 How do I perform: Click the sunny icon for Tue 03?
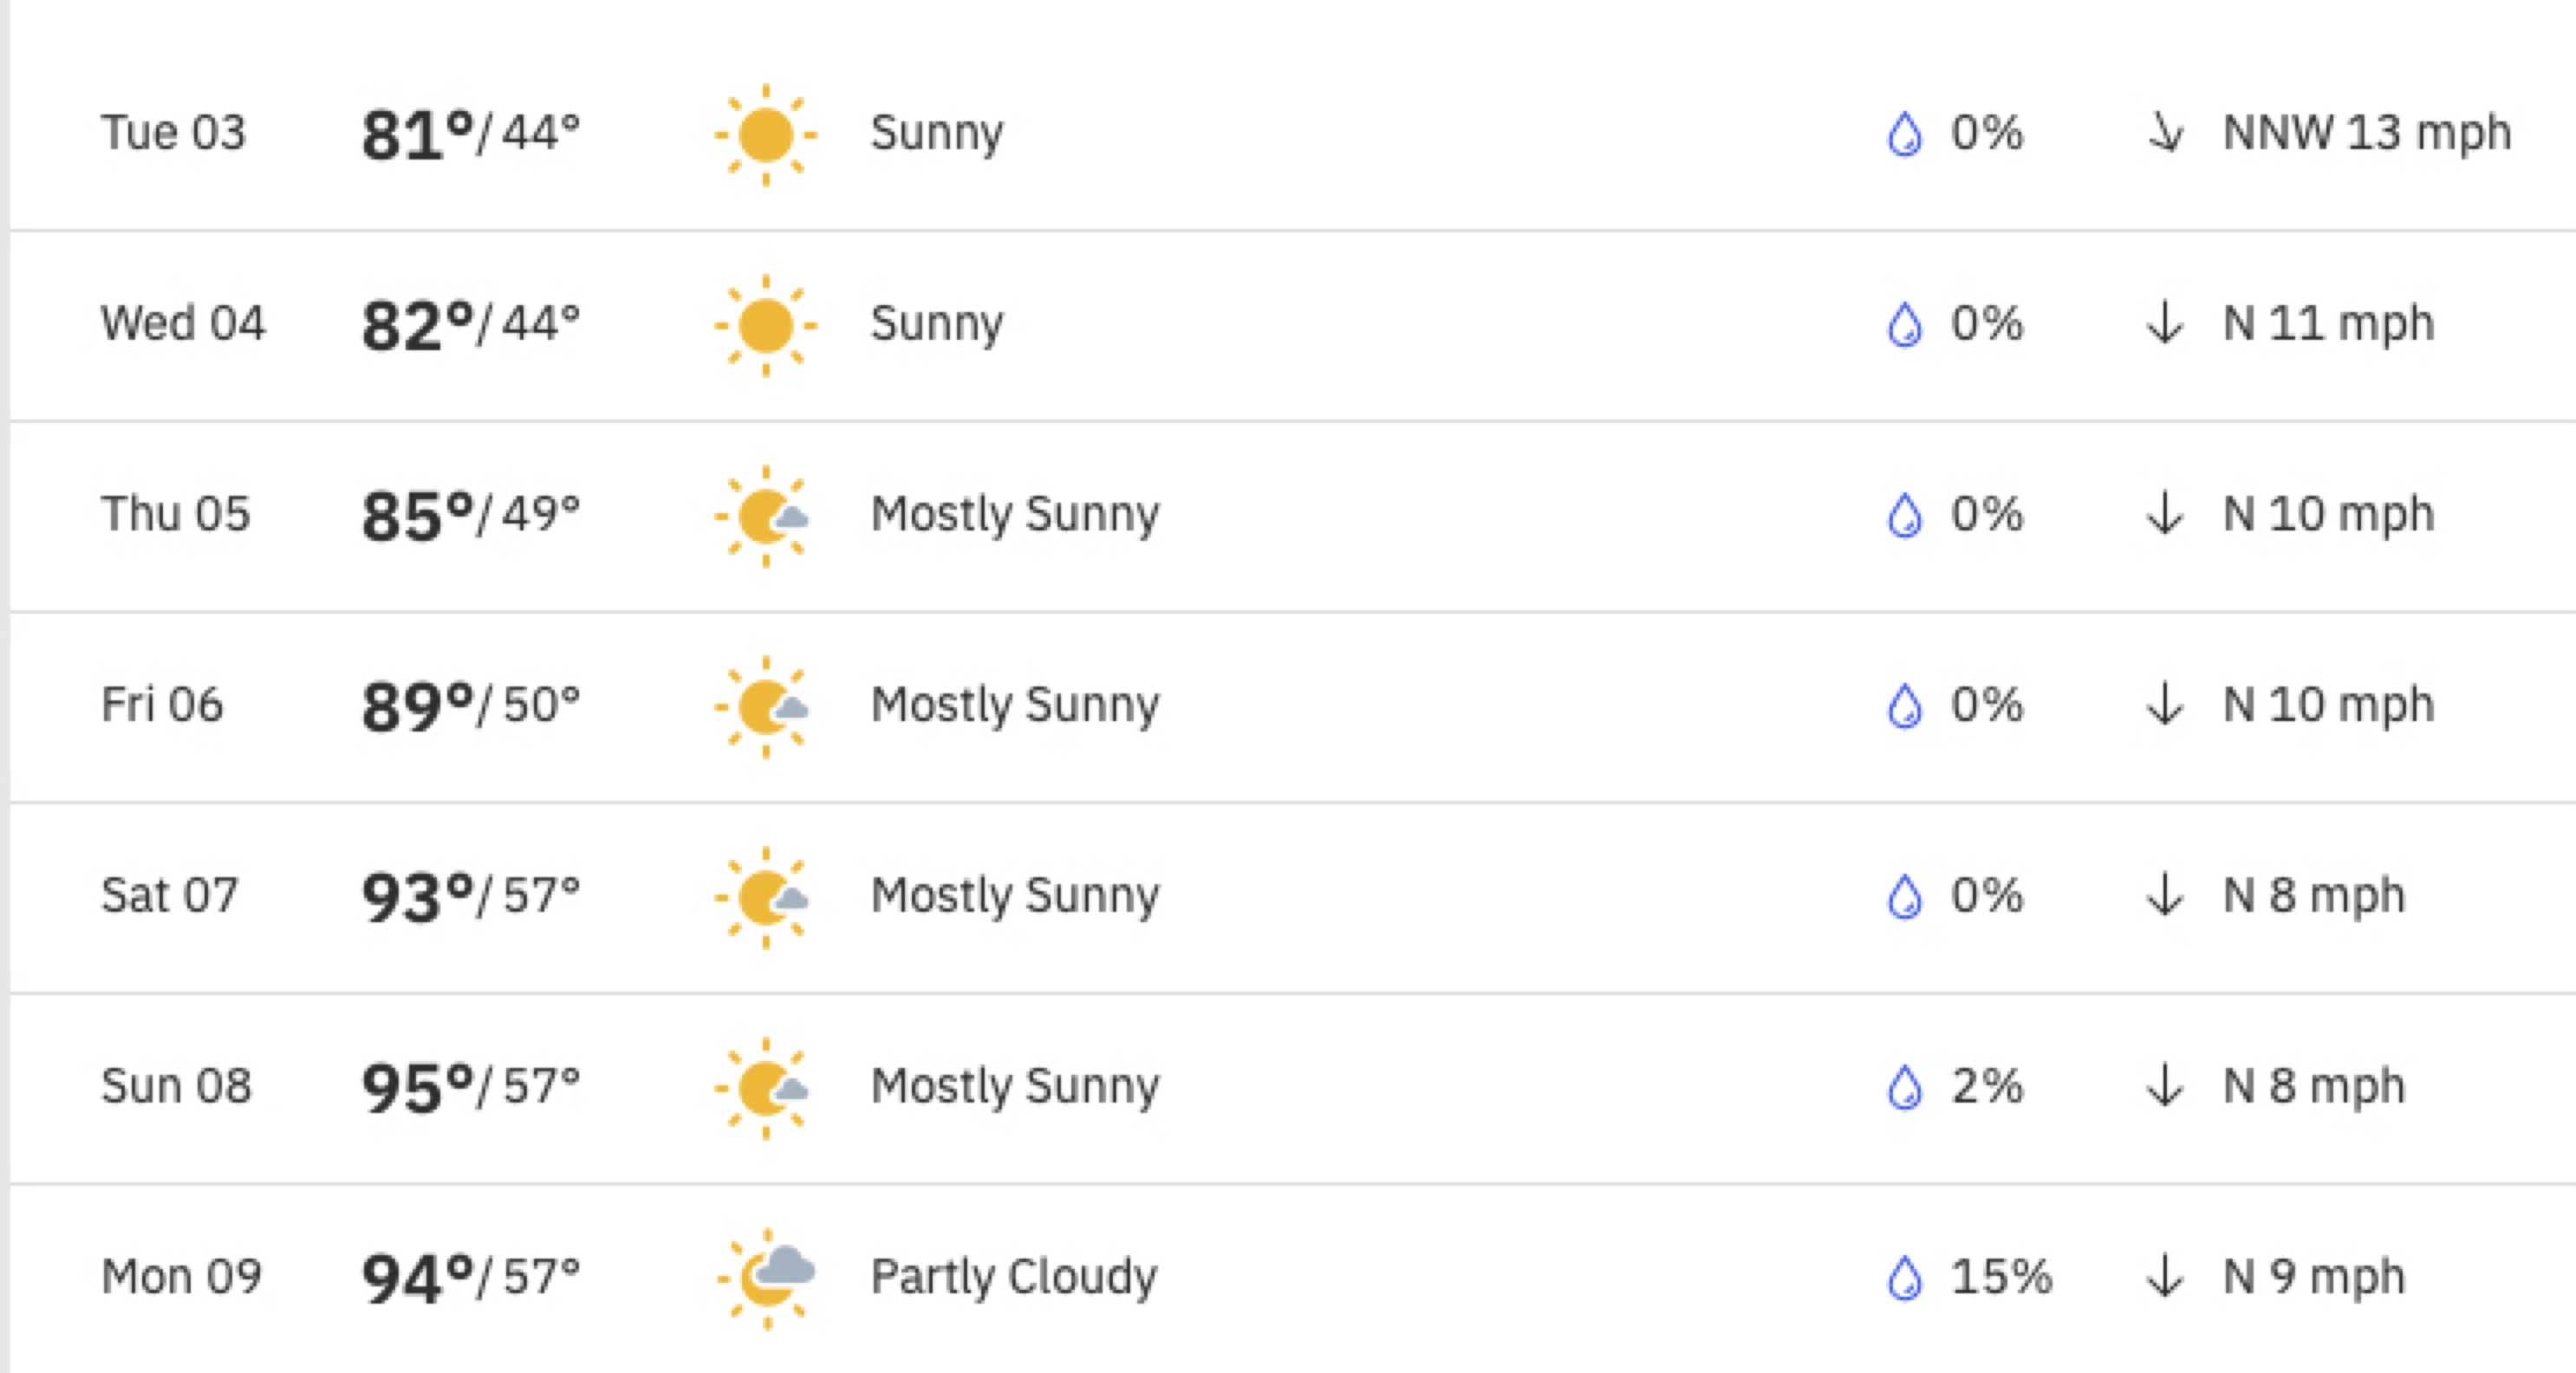766,135
